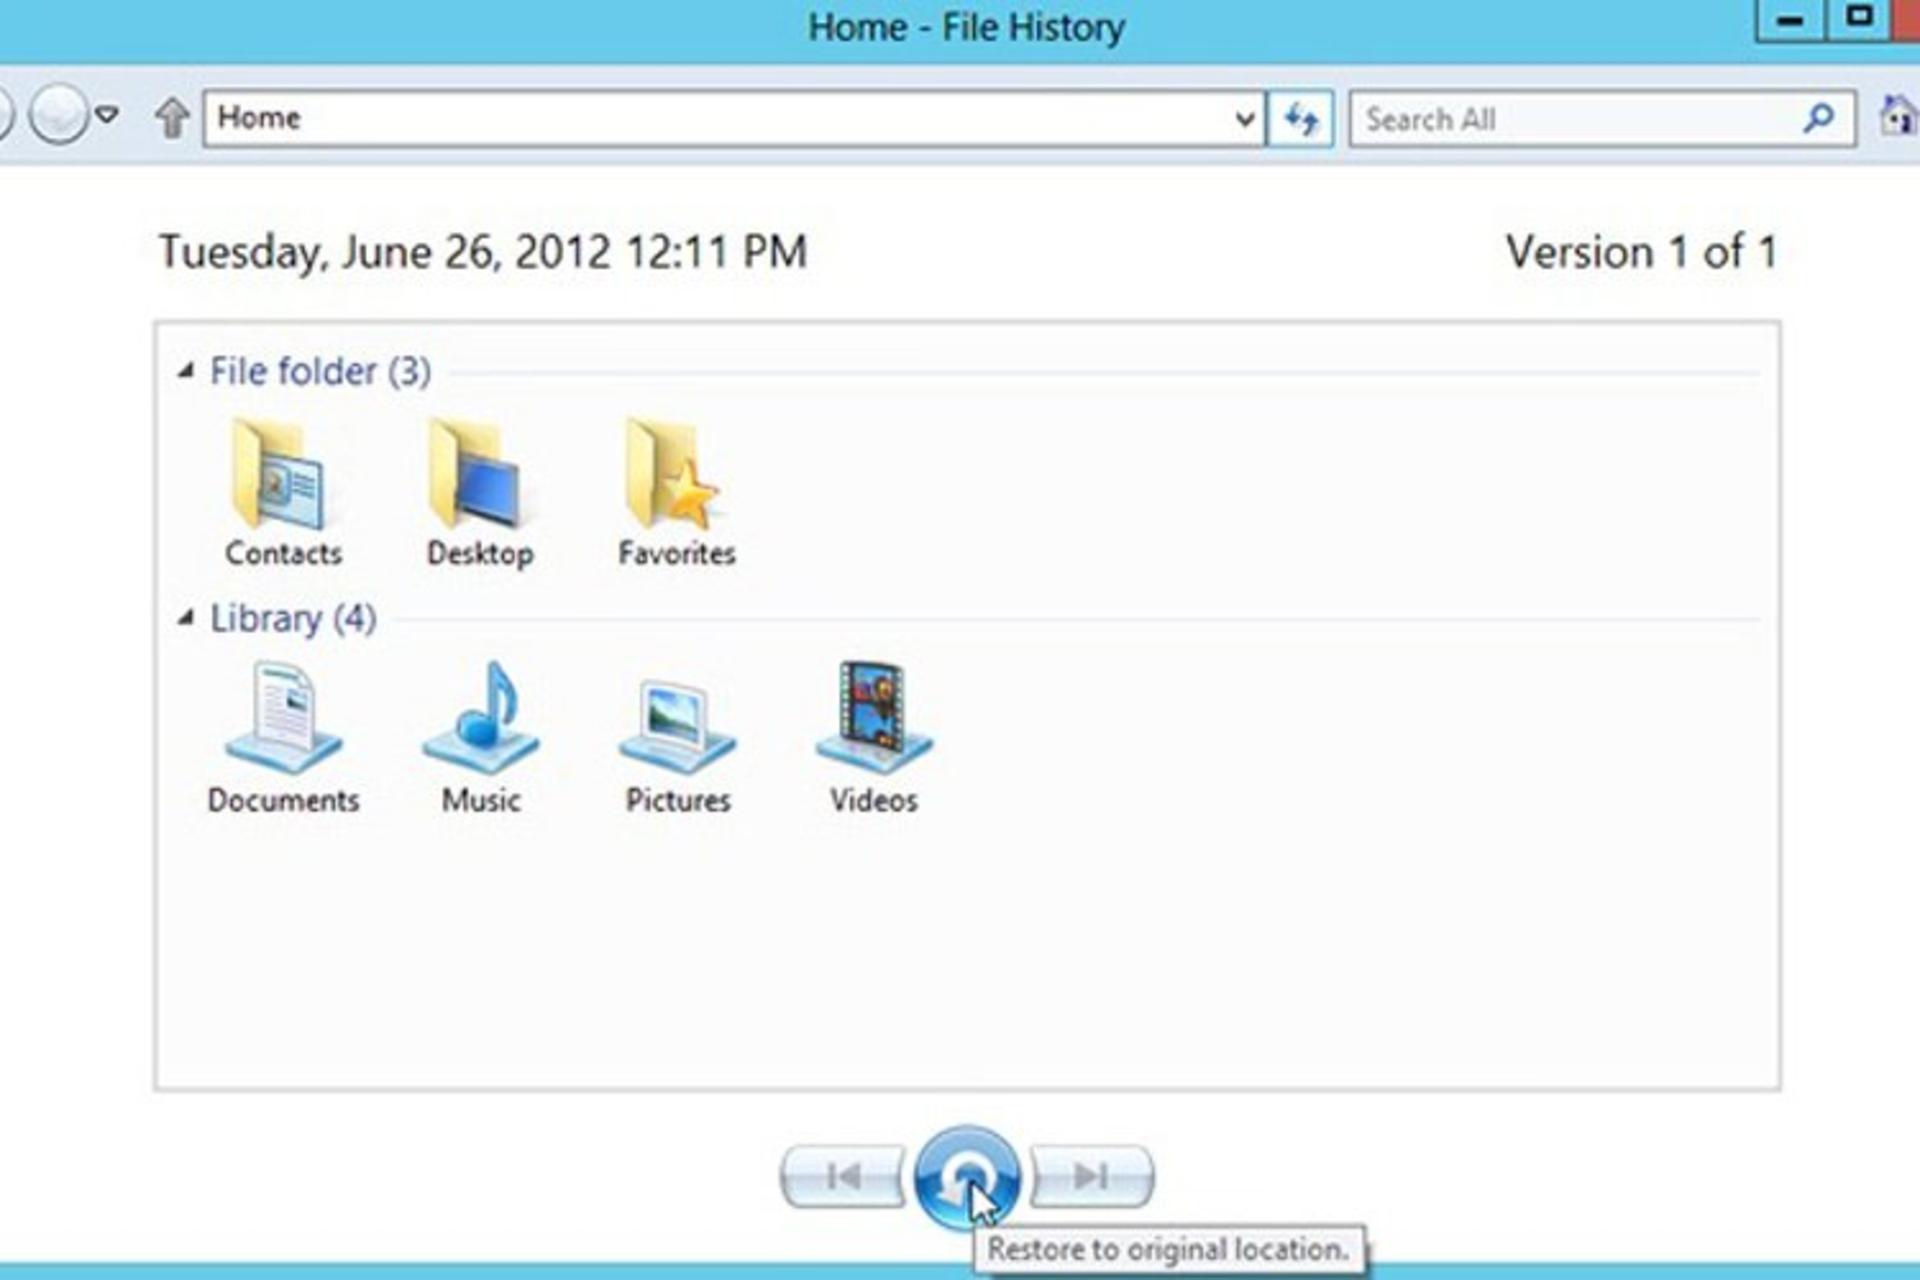
Task: Click the Home icon at top right
Action: [x=1898, y=117]
